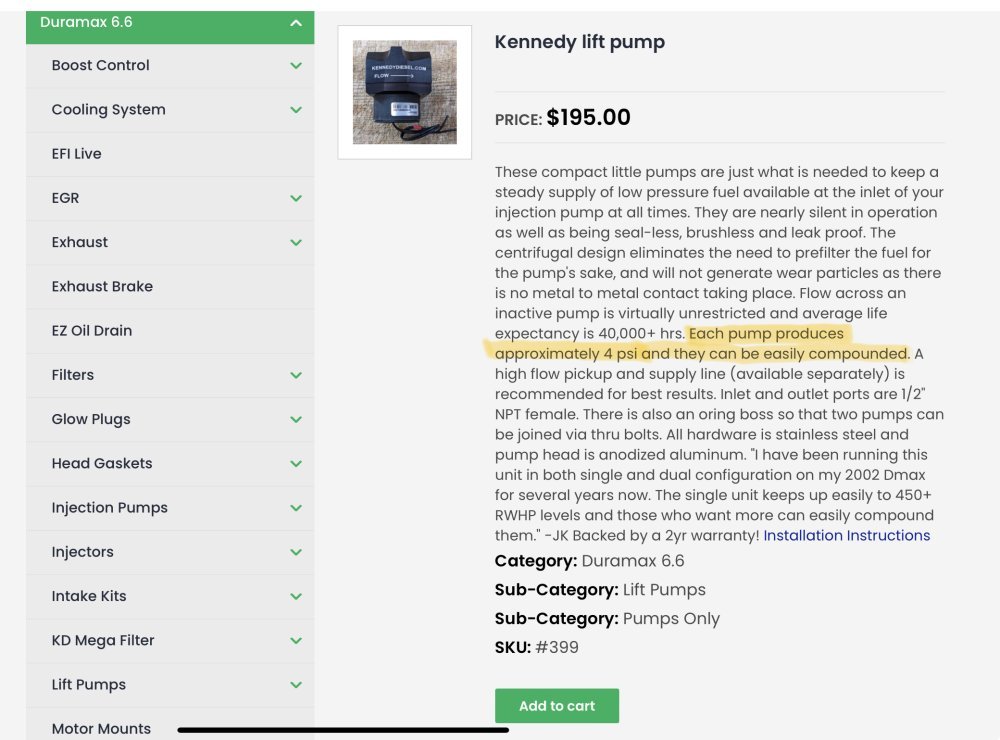The image size is (1000, 740).
Task: Expand the Exhaust chevron arrow
Action: [x=296, y=242]
